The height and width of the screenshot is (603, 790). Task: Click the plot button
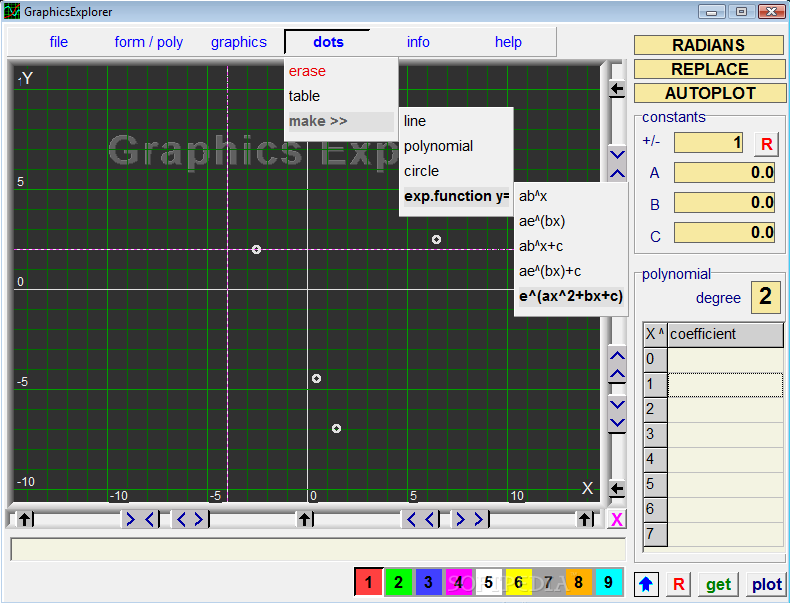click(767, 584)
